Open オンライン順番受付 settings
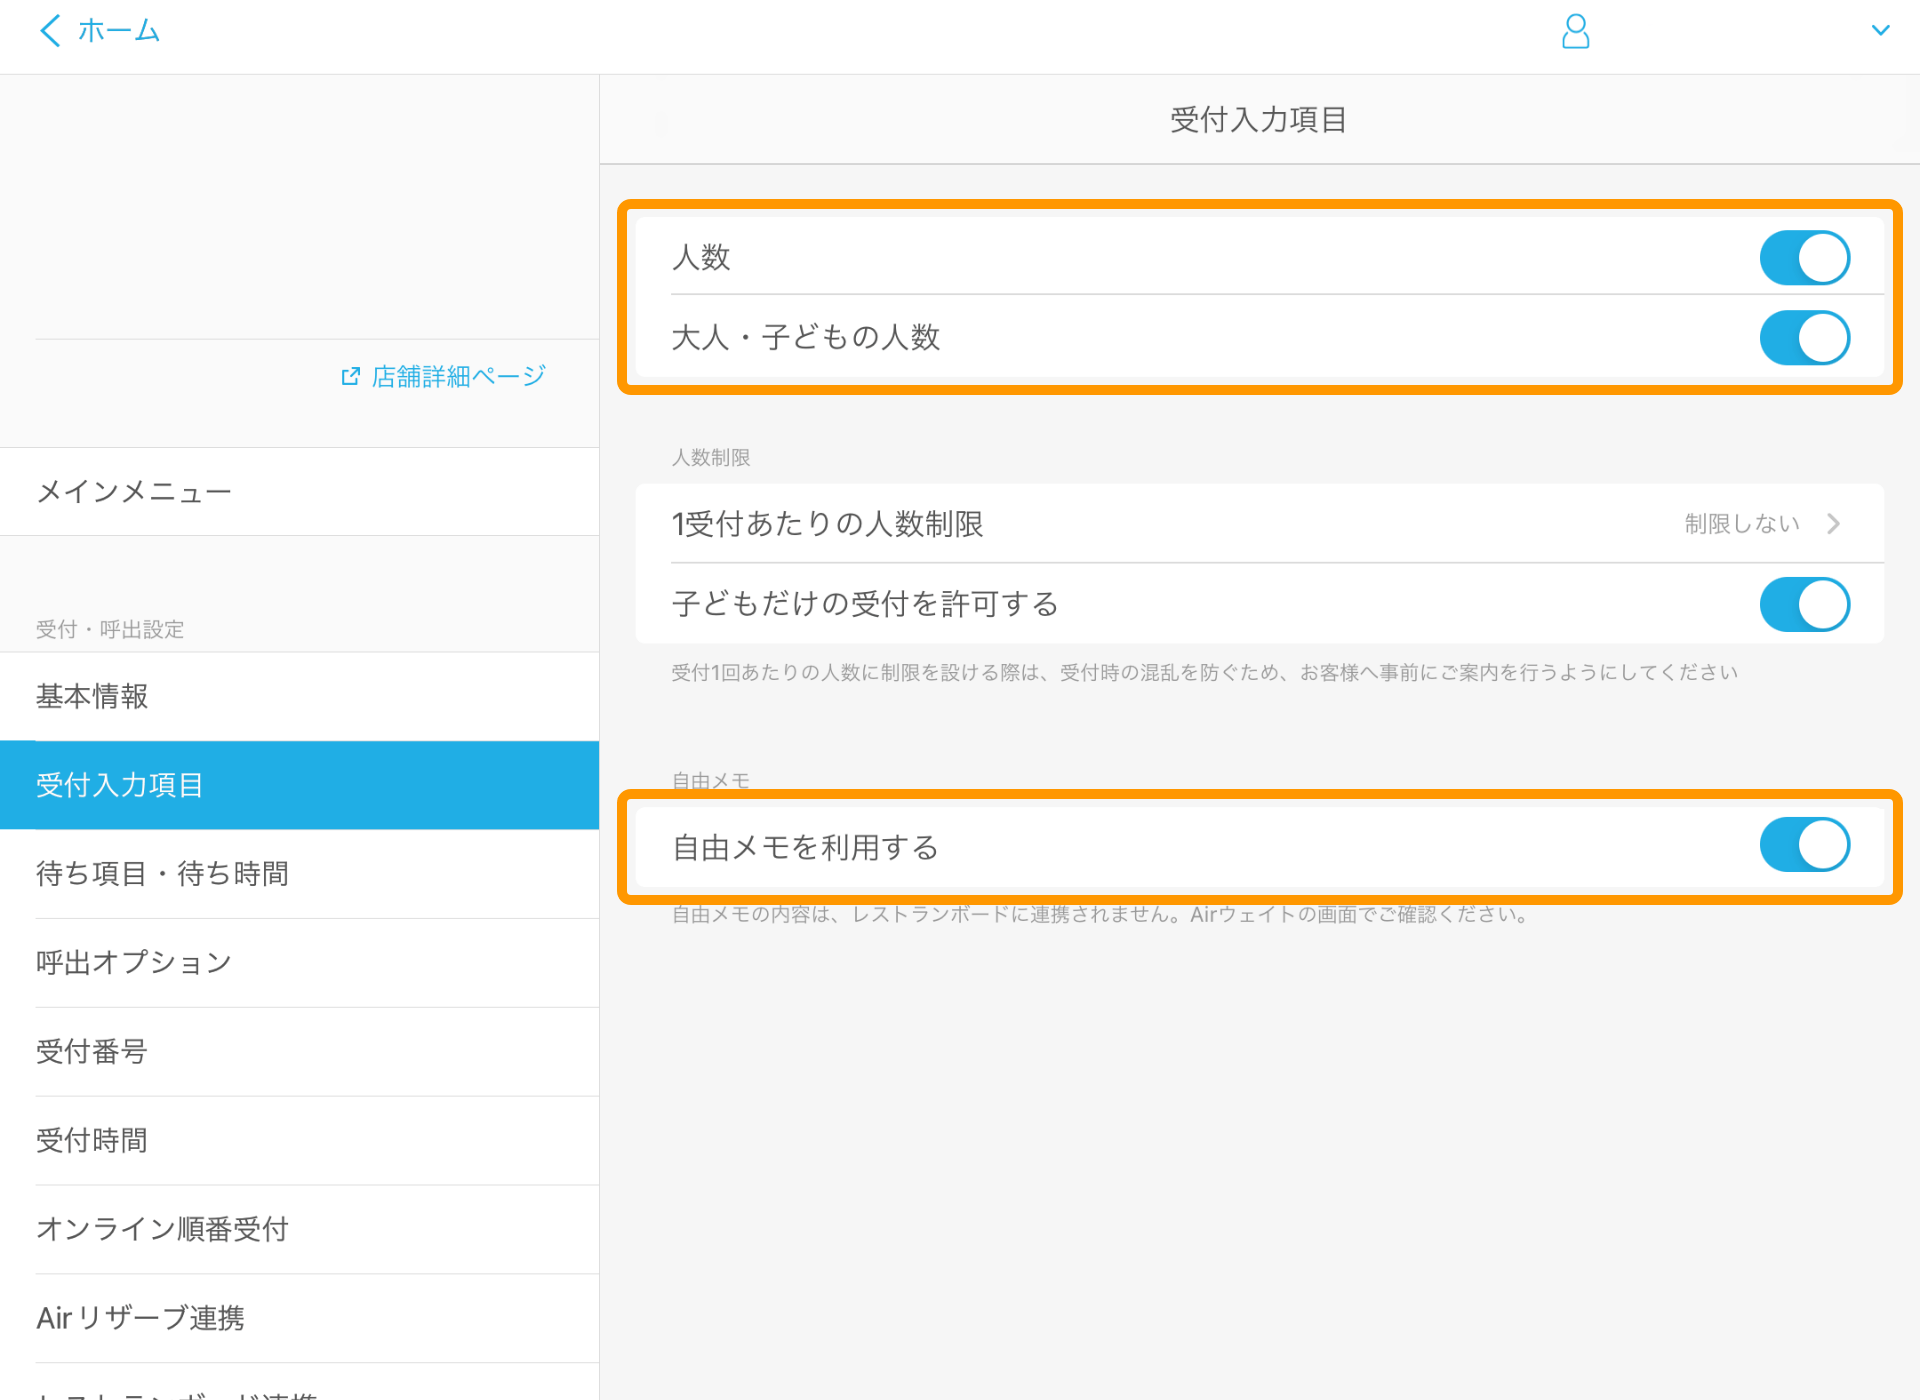 tap(161, 1230)
